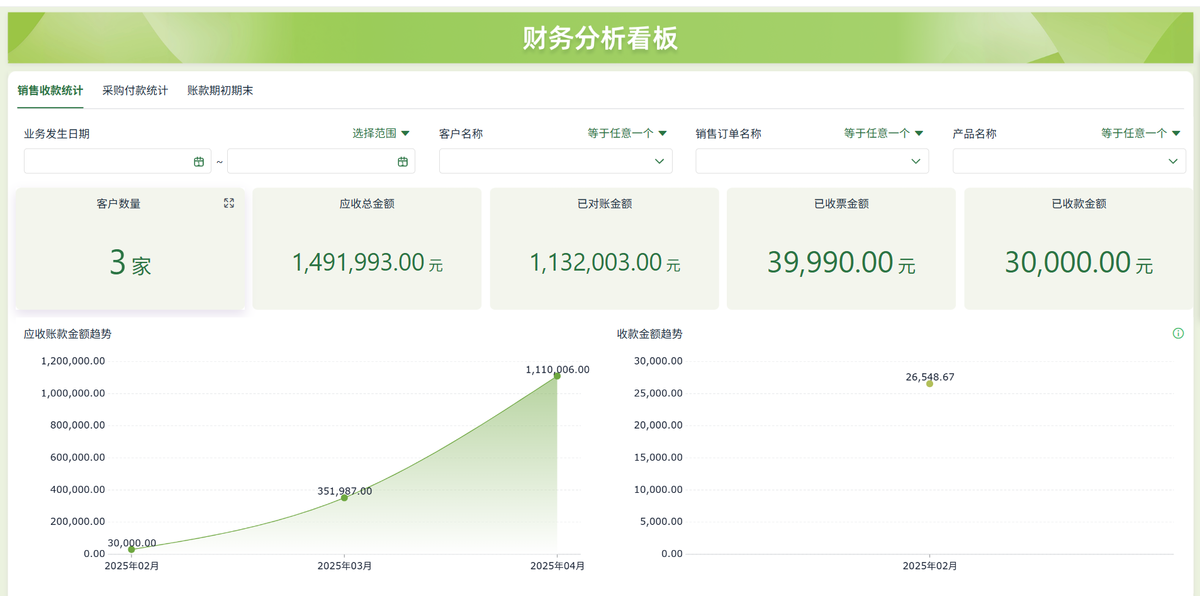The height and width of the screenshot is (596, 1200).
Task: Expand the 客户数量 card to fullscreen
Action: tap(229, 203)
